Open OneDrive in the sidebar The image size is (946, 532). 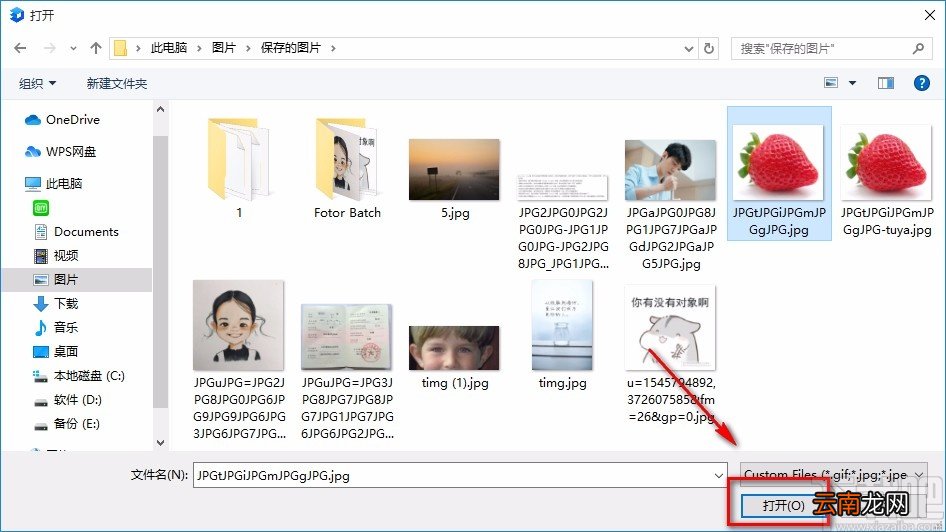pos(62,119)
